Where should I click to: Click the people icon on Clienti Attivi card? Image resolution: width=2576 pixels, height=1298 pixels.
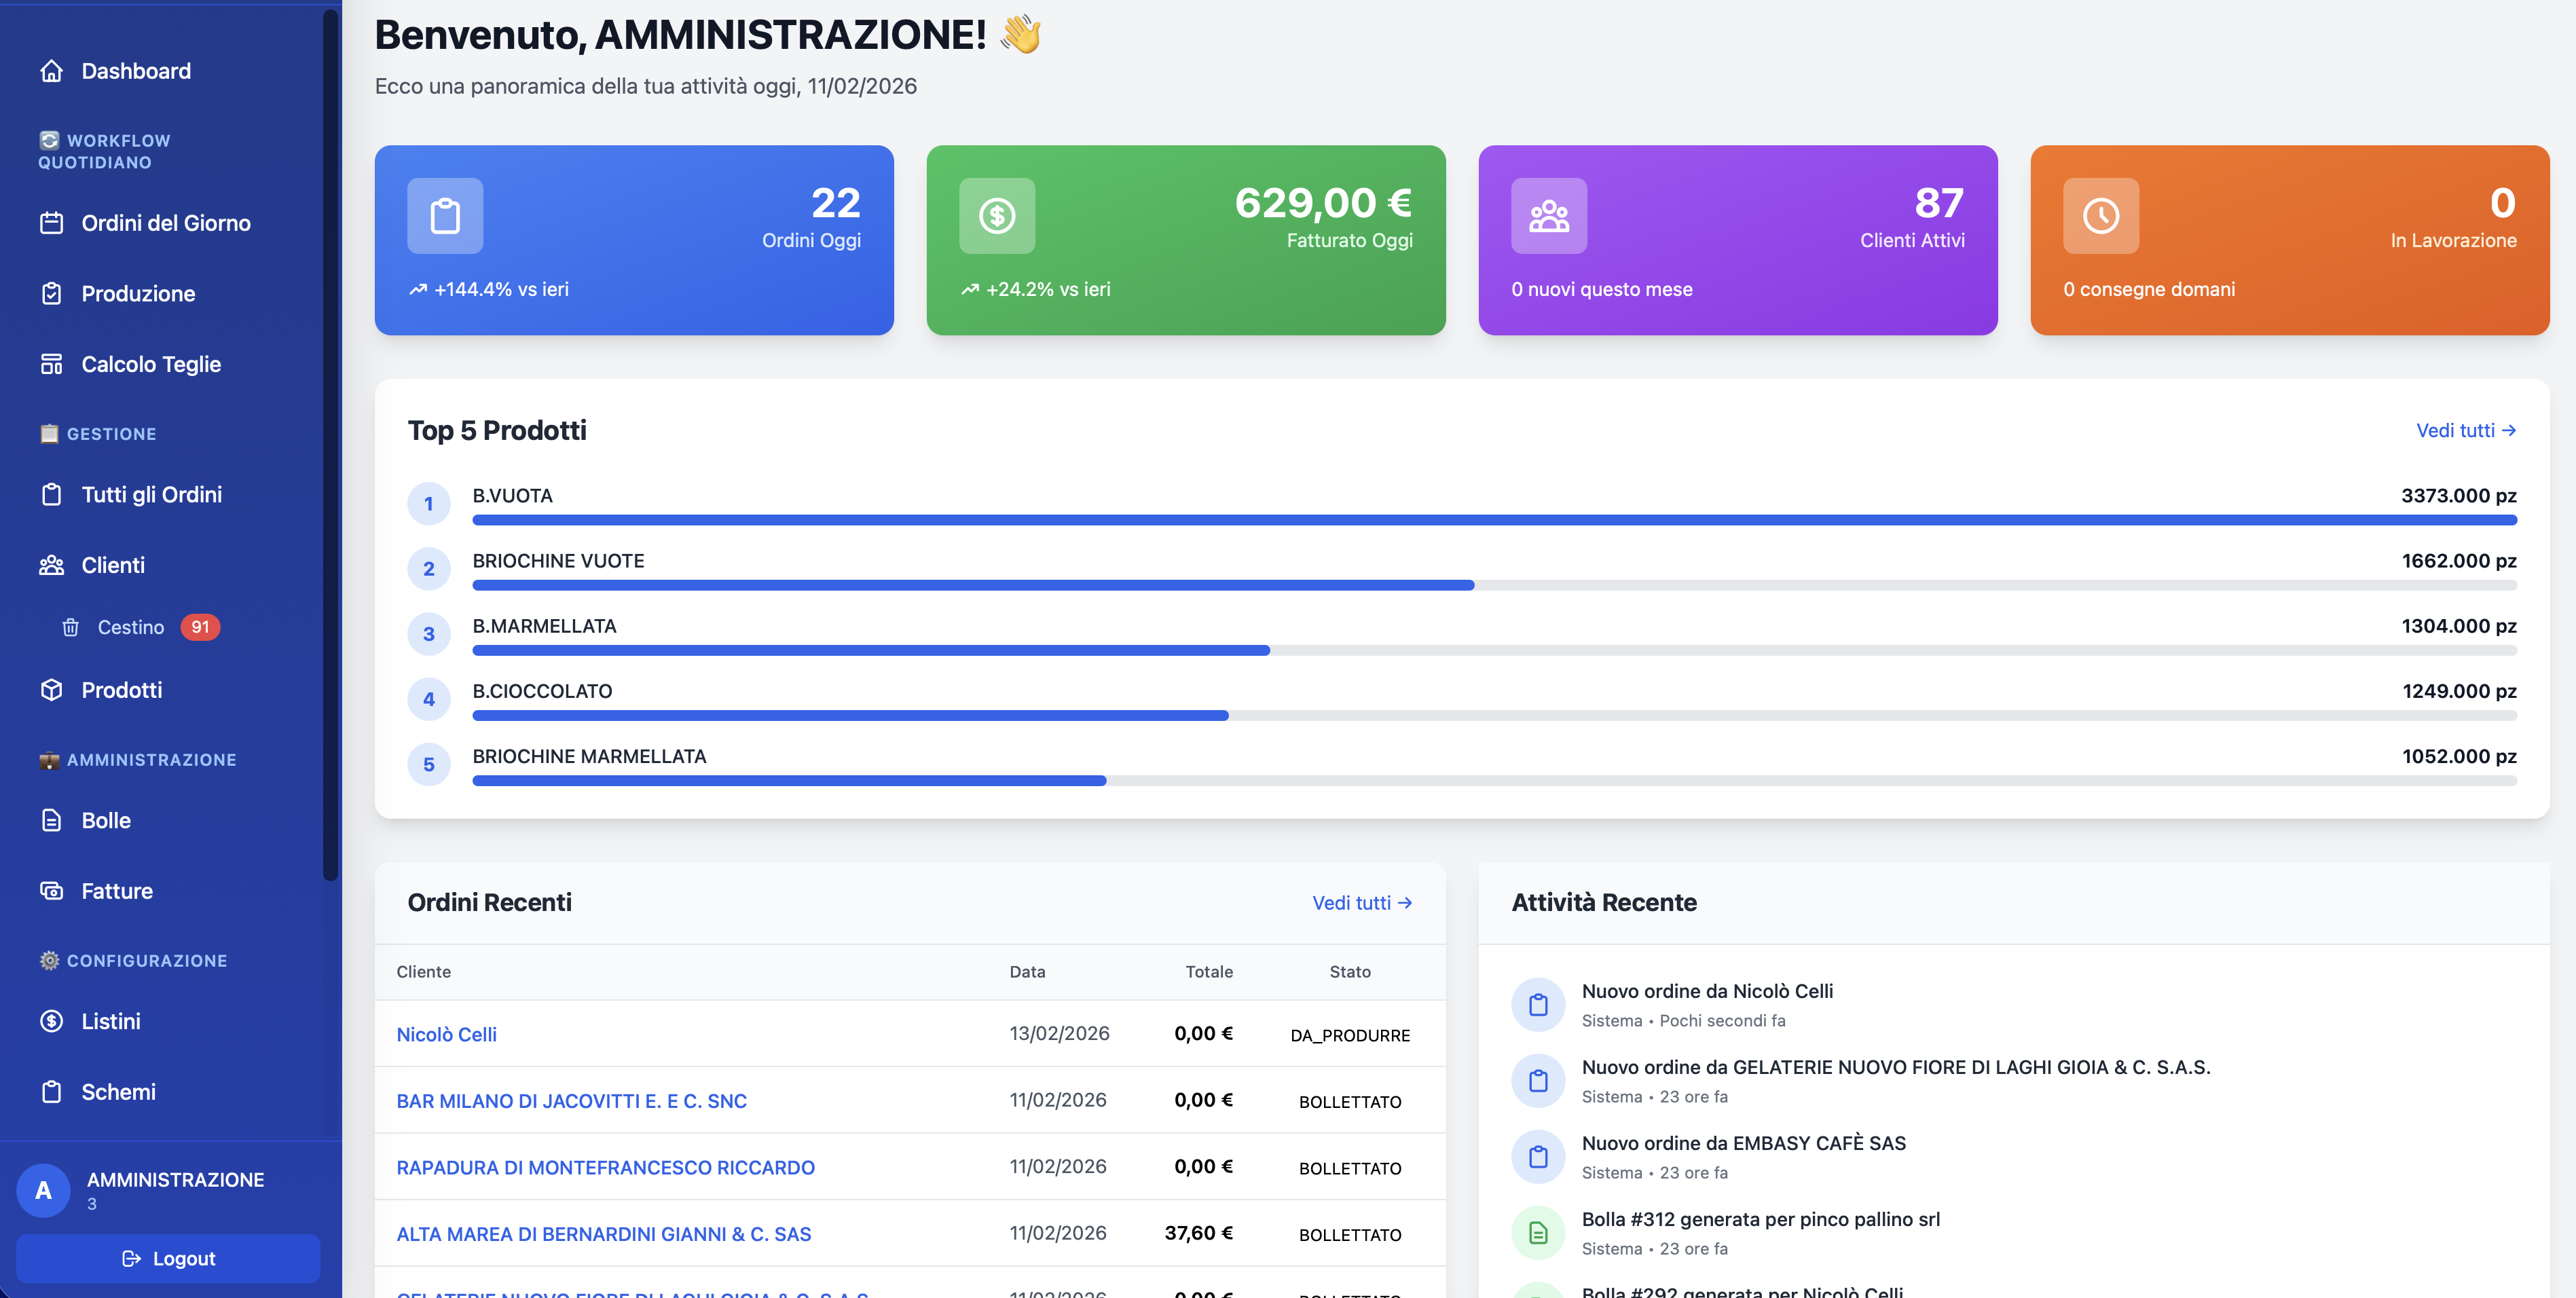pyautogui.click(x=1548, y=216)
